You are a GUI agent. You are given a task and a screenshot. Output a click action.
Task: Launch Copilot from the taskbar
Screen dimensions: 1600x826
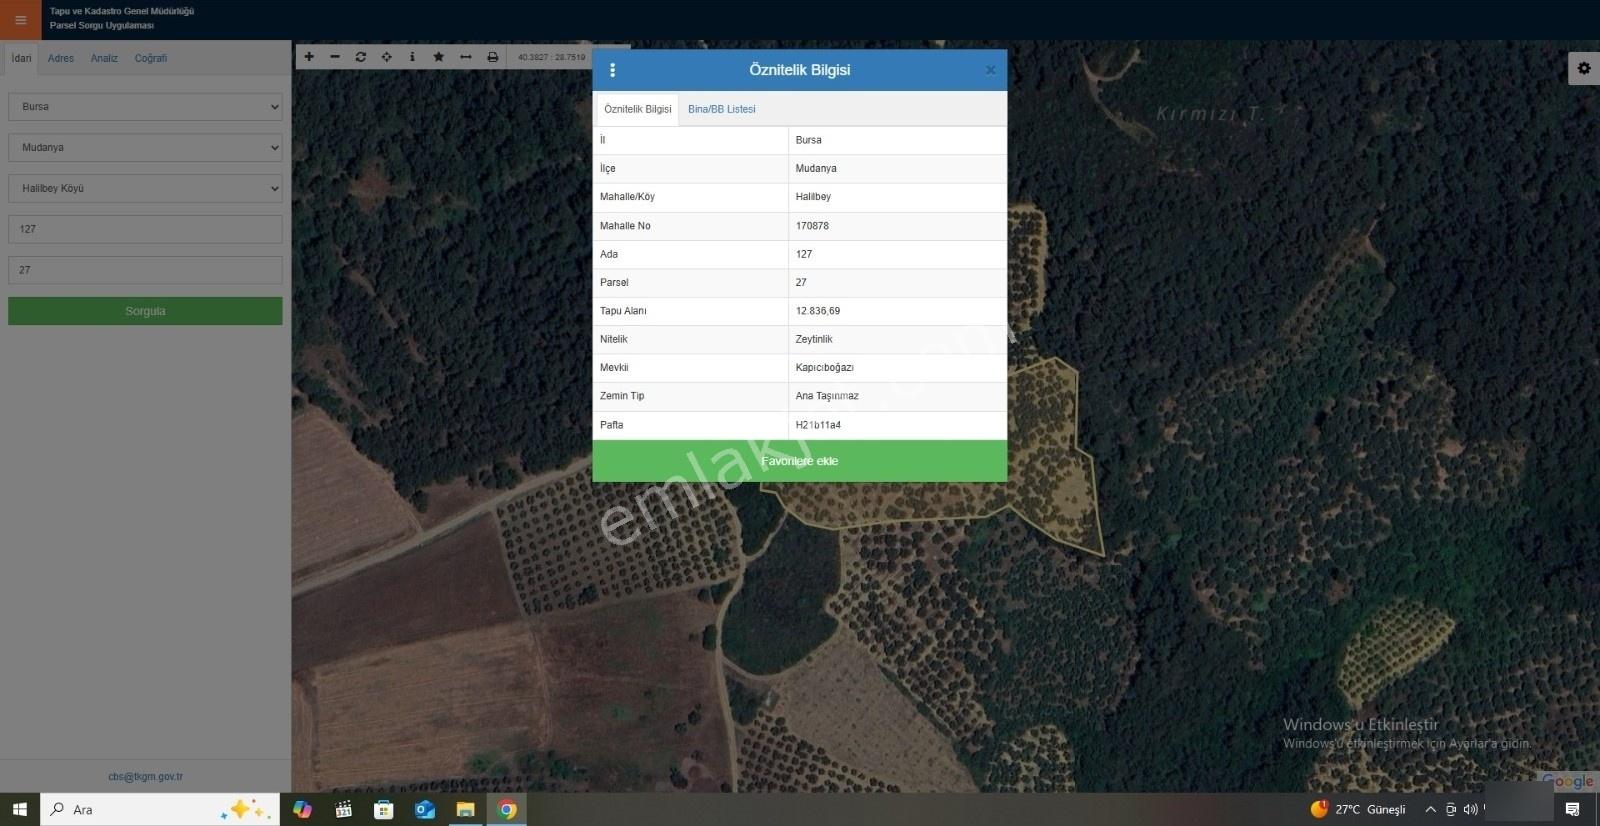[302, 809]
